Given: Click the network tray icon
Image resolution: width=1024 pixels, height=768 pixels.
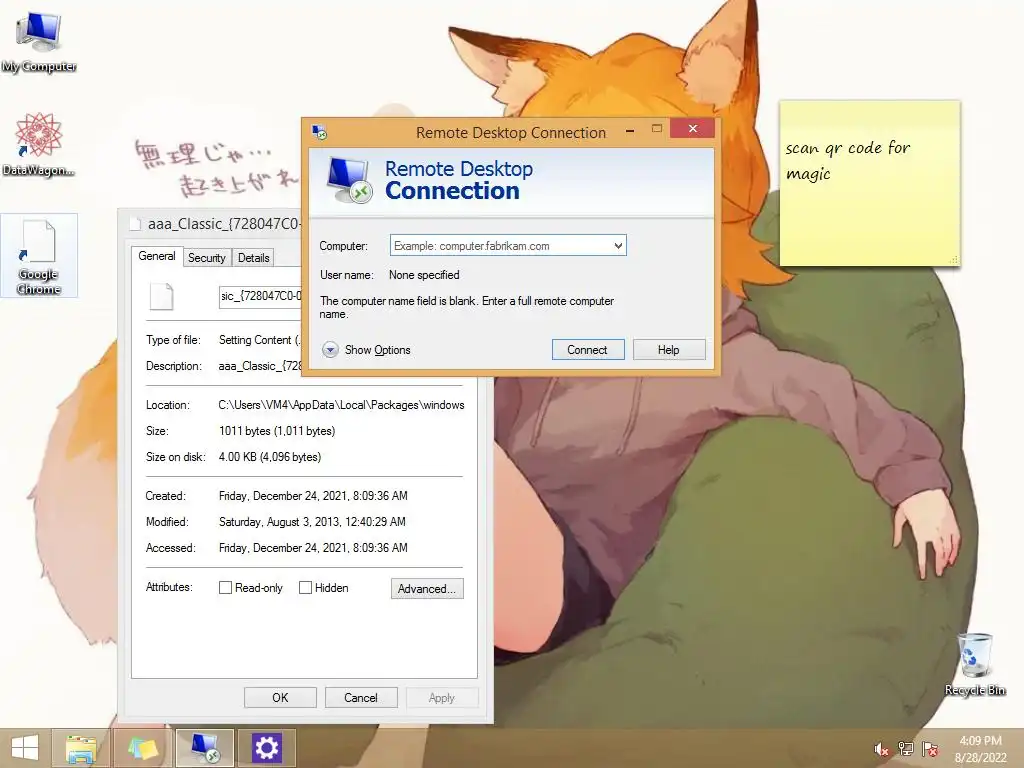Looking at the screenshot, I should [906, 749].
